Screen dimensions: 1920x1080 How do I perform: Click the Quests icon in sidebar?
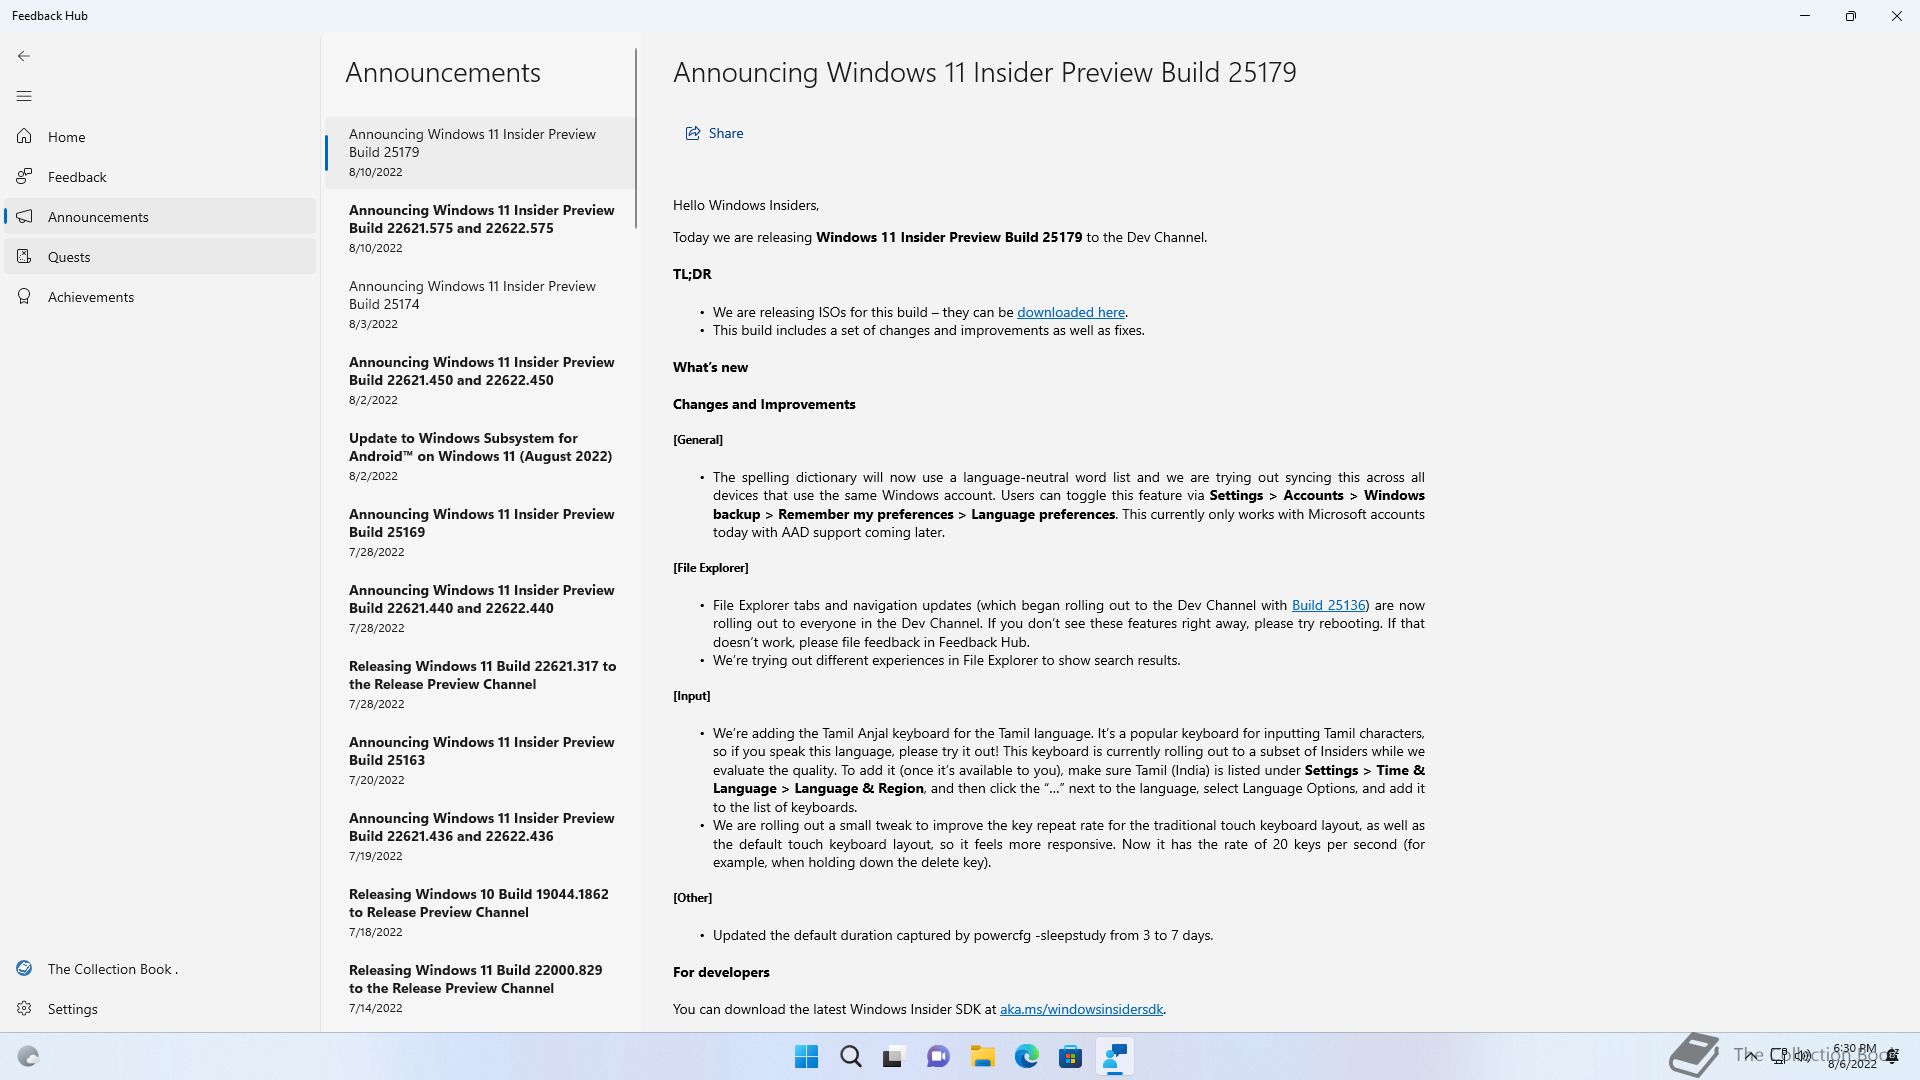(x=24, y=256)
